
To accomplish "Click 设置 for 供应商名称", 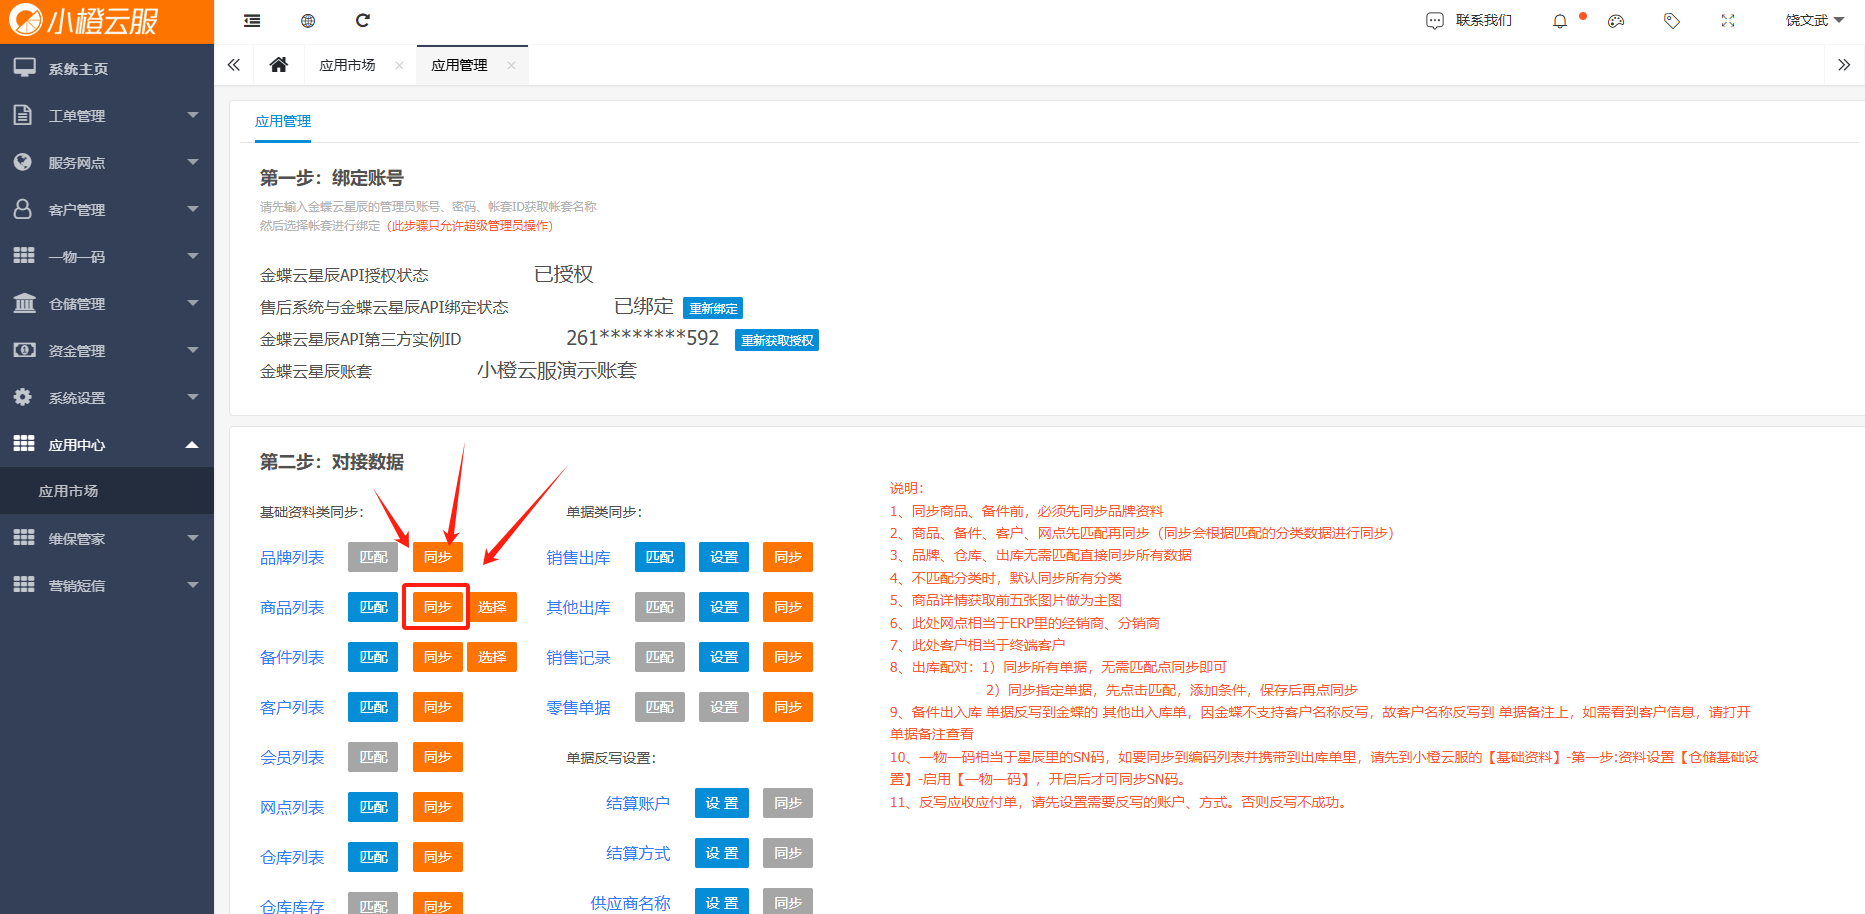I will [722, 901].
